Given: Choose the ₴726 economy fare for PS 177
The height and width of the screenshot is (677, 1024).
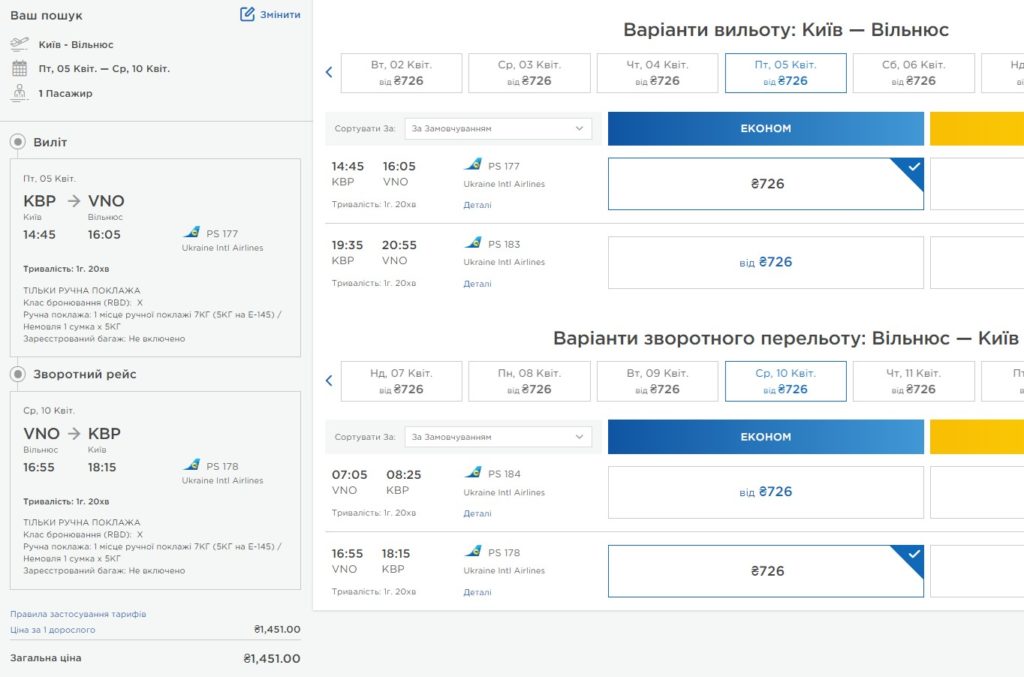Looking at the screenshot, I should pos(766,183).
